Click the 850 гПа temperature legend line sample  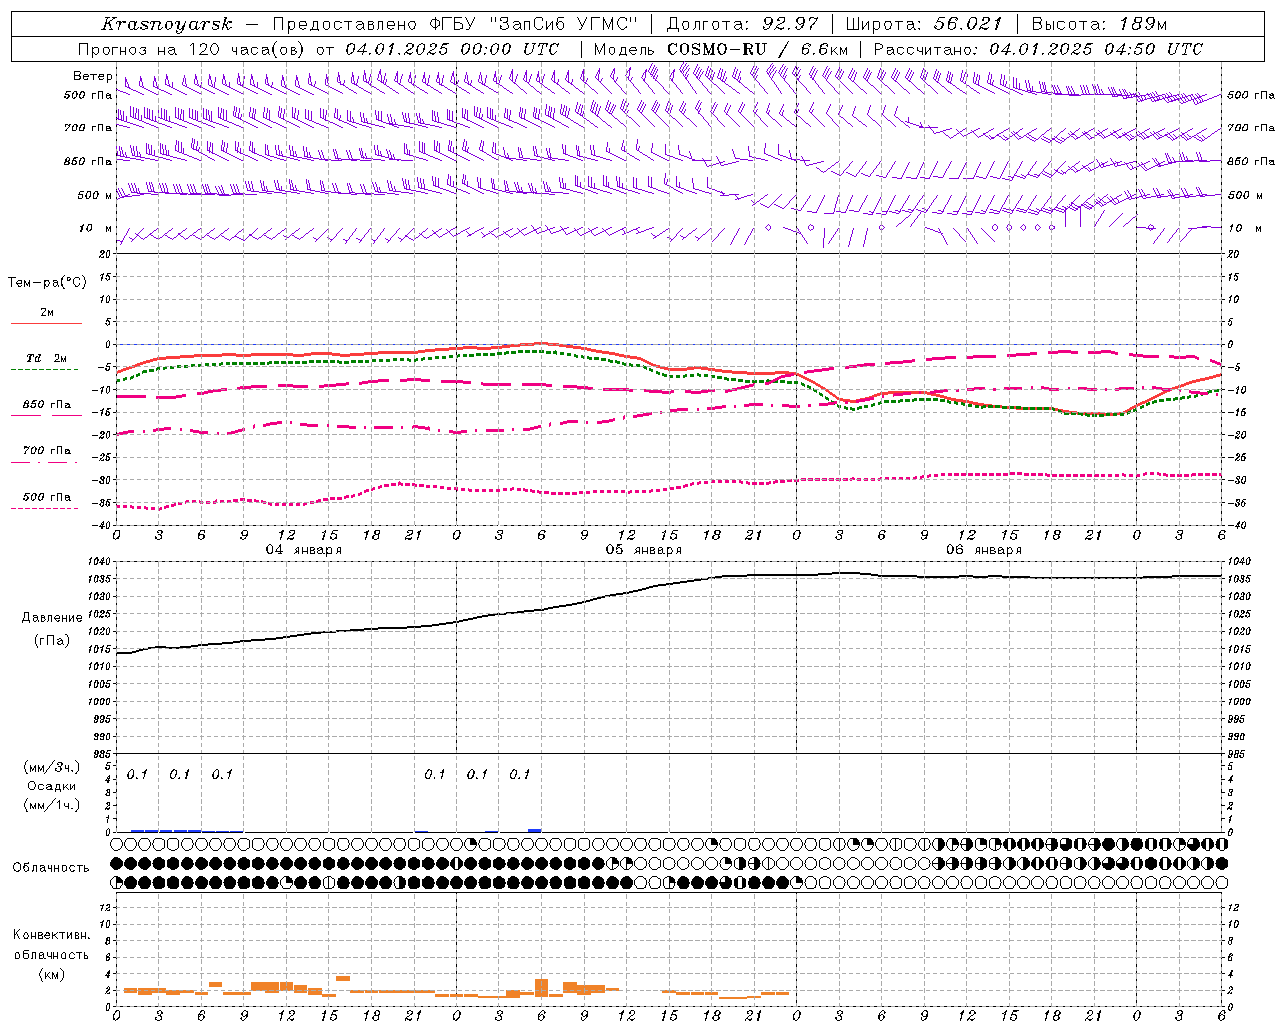(46, 415)
